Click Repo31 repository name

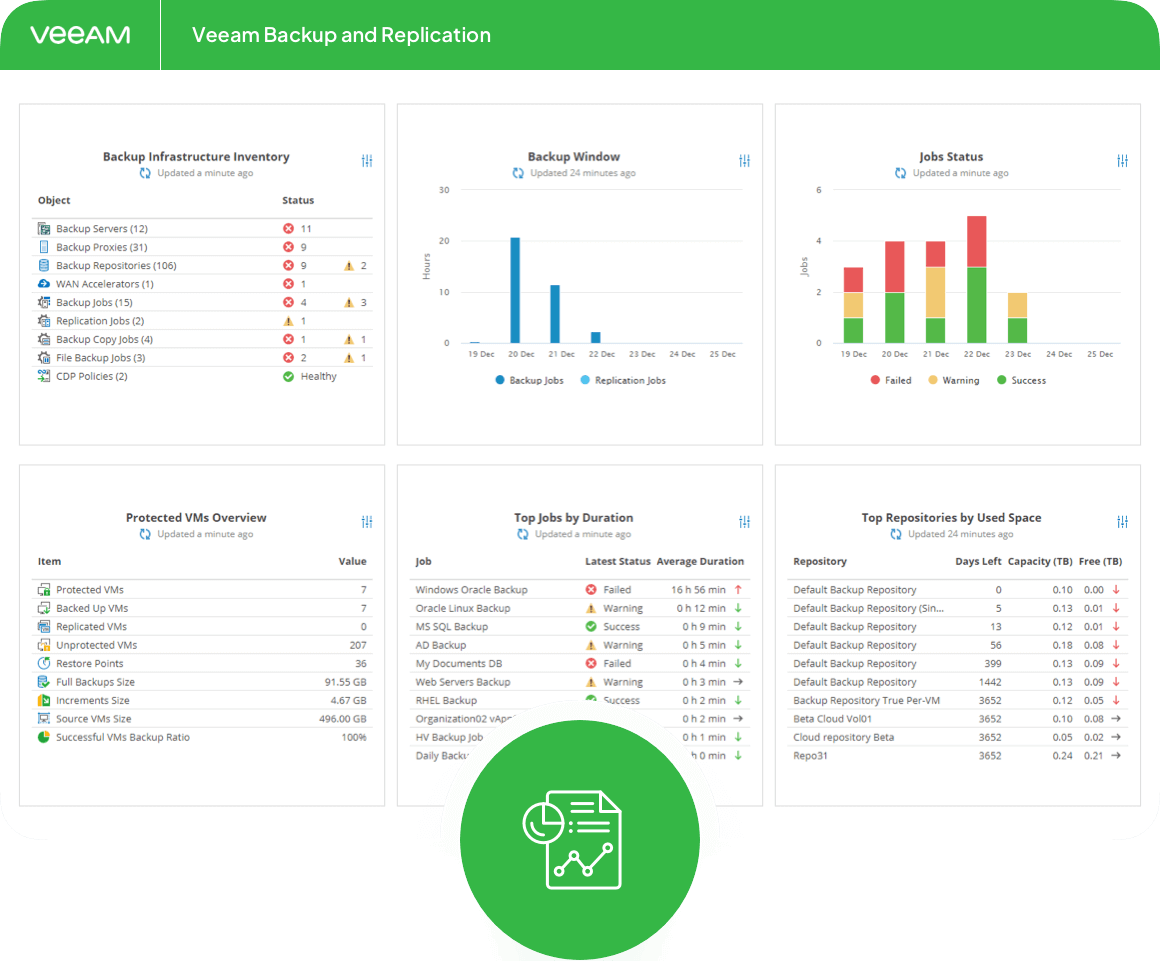coord(810,756)
